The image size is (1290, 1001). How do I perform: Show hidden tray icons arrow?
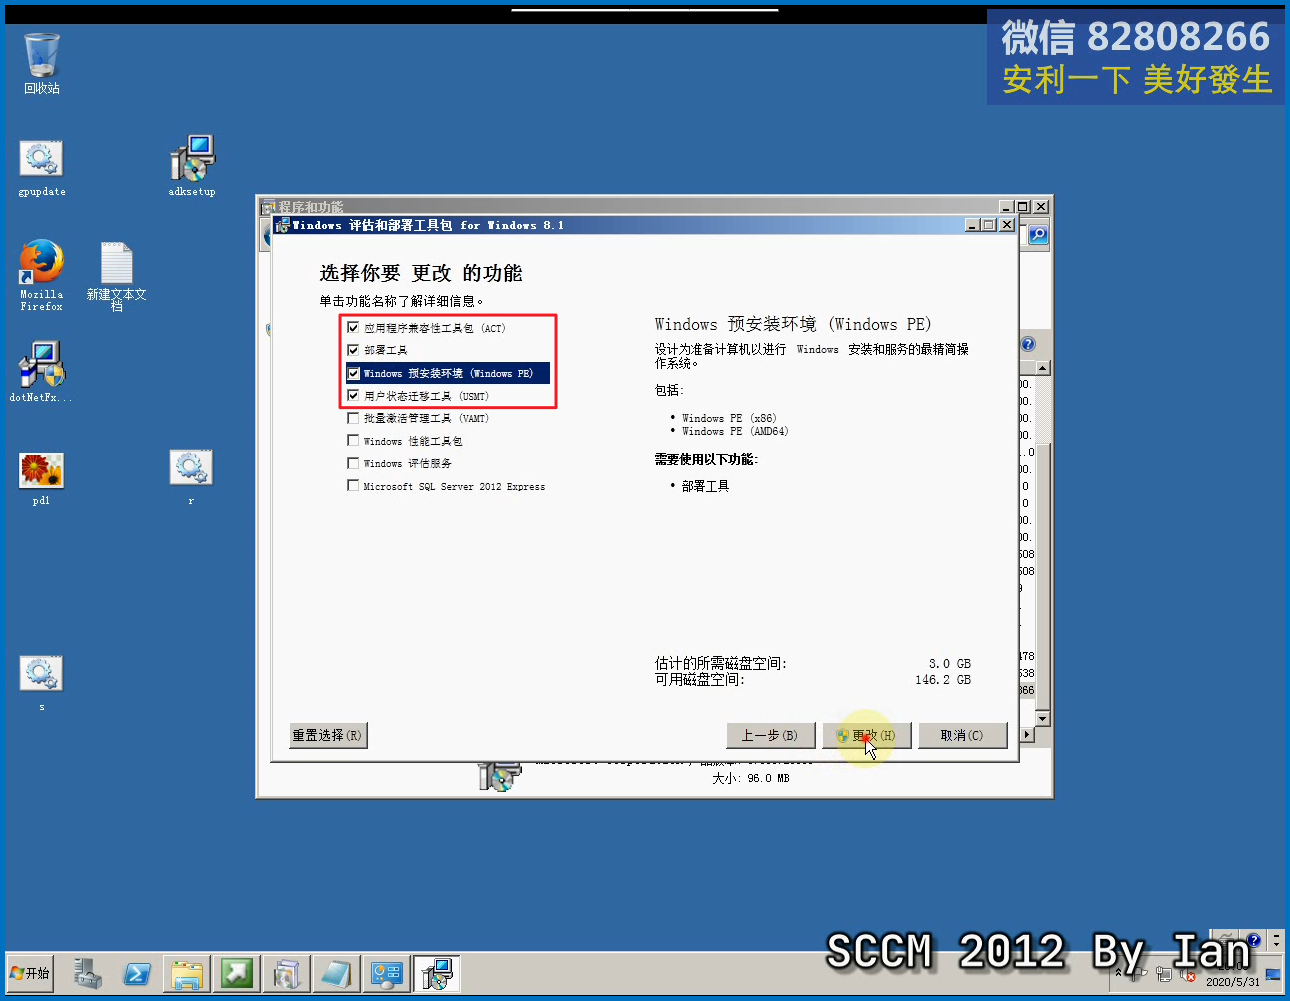(x=1118, y=973)
